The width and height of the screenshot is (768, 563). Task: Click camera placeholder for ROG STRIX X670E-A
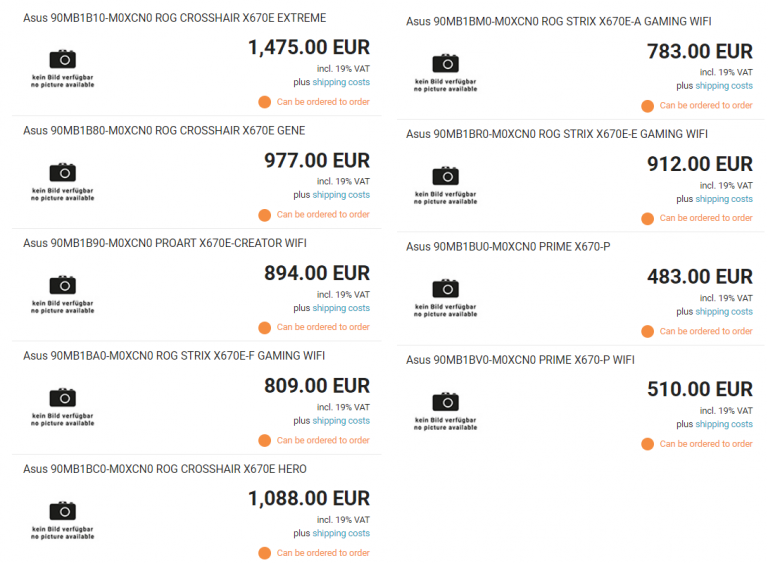click(x=446, y=64)
